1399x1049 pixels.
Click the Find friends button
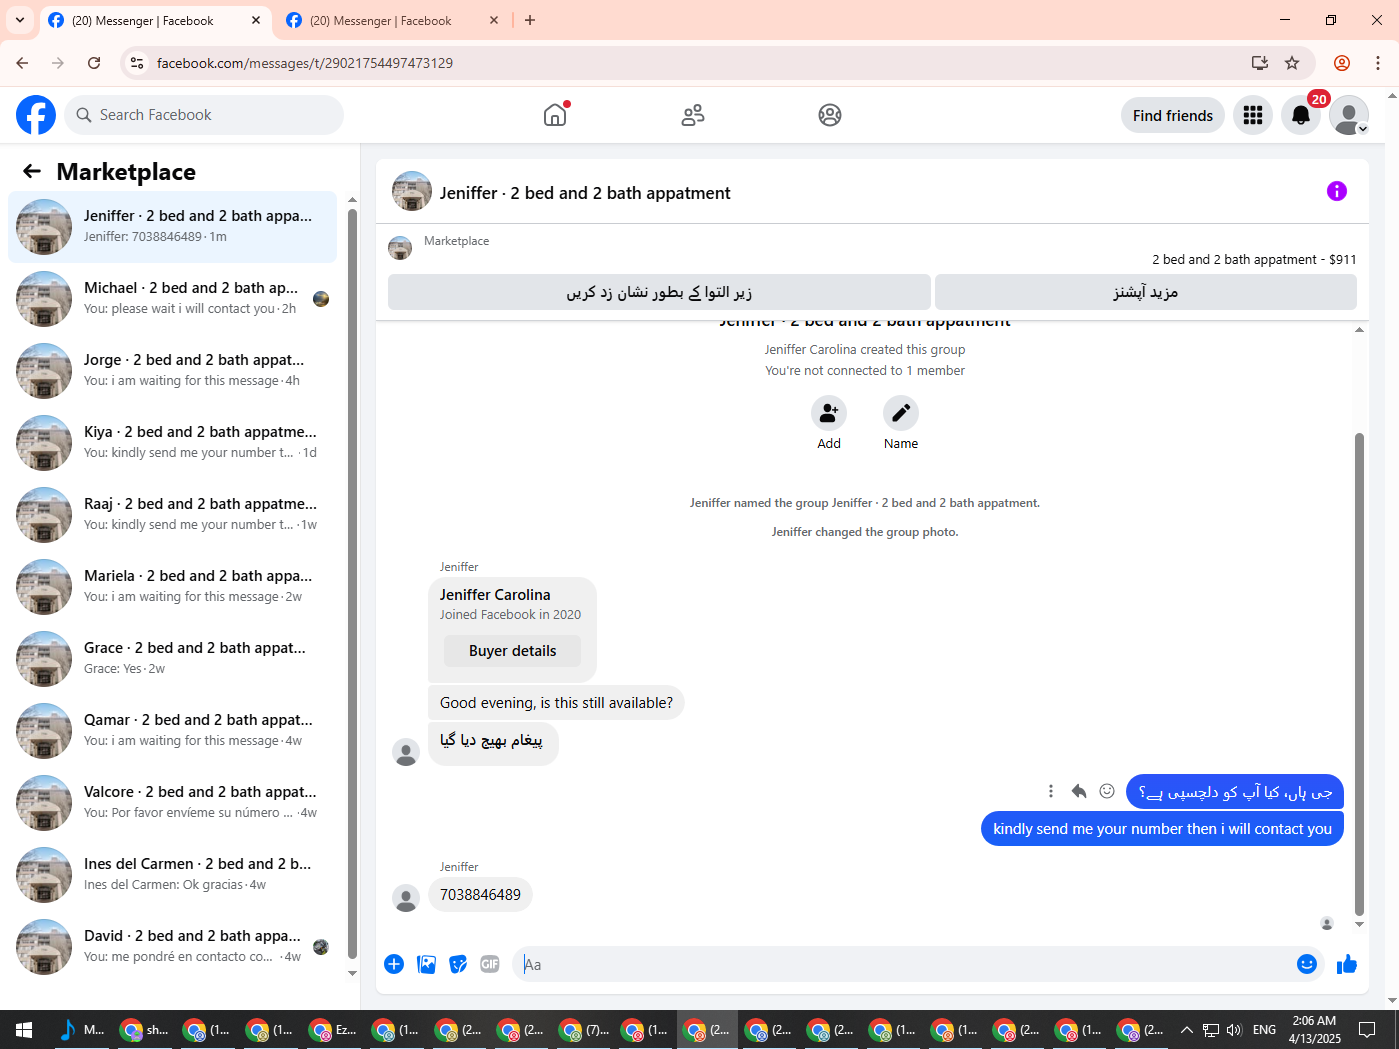click(1173, 115)
